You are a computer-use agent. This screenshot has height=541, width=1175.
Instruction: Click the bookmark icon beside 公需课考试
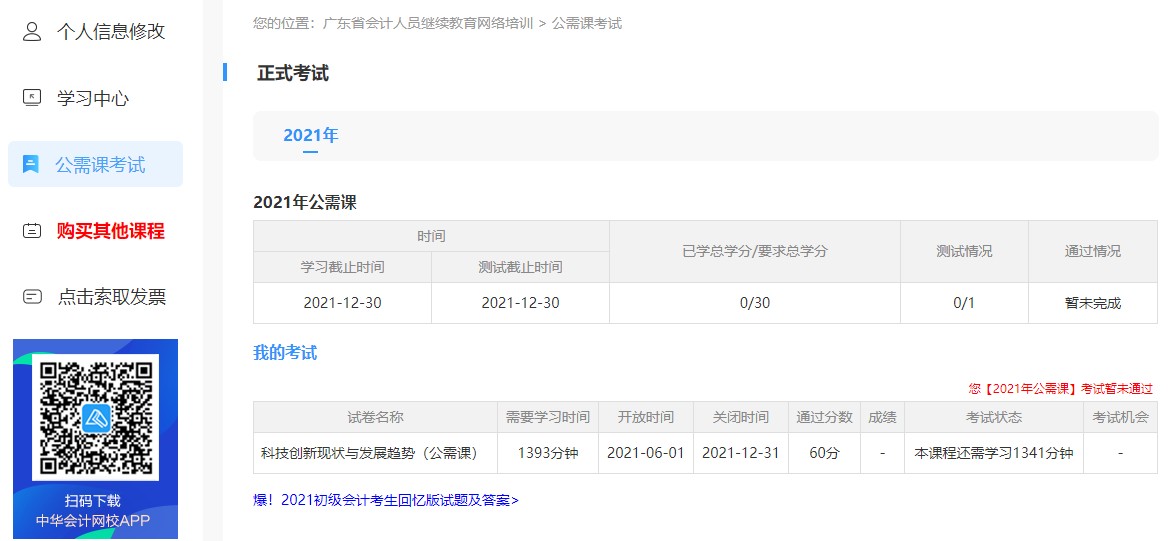(31, 165)
